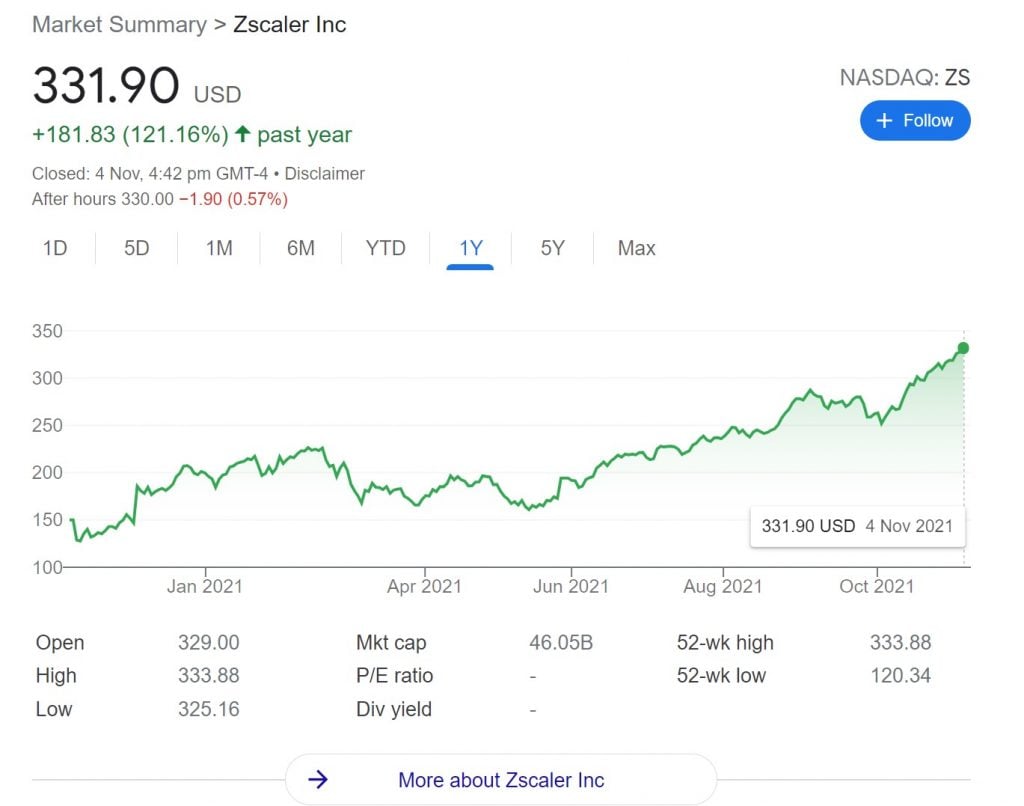Switch chart to 5D range

click(x=136, y=248)
